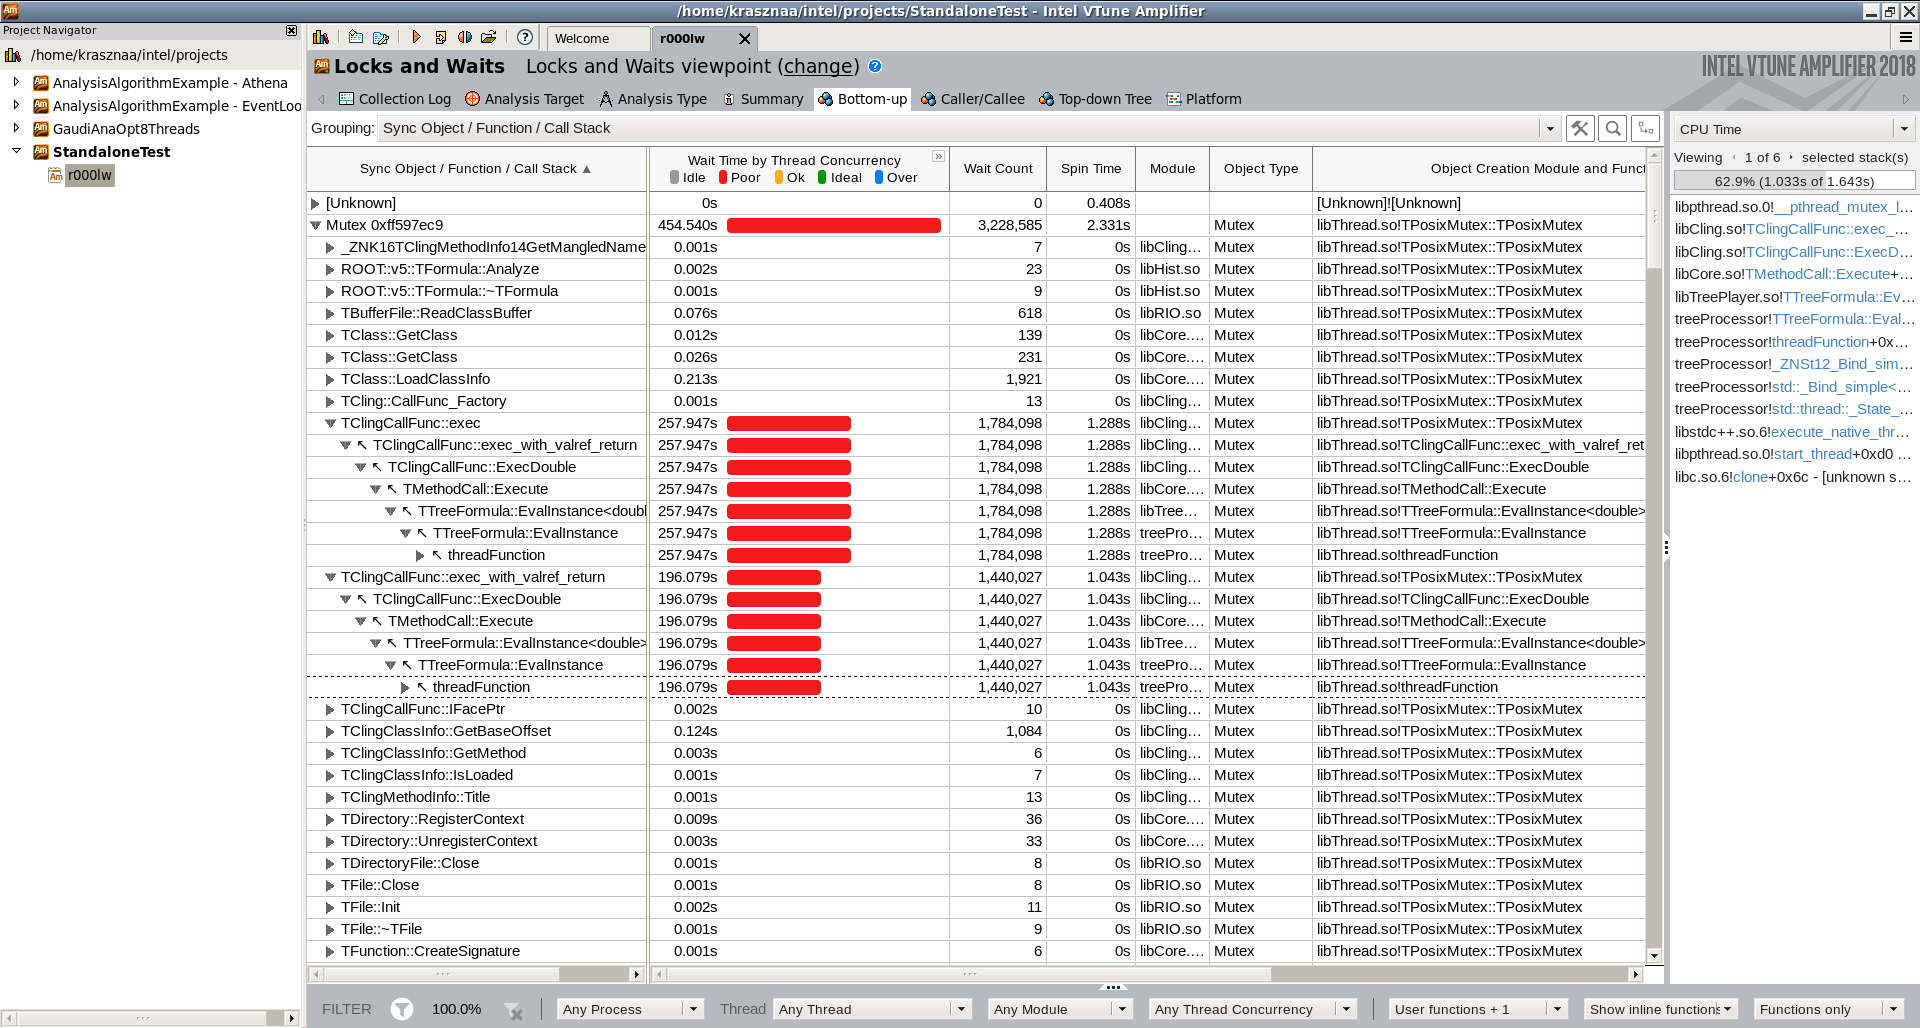Open the CPU Time stack dropdown

pos(1794,129)
